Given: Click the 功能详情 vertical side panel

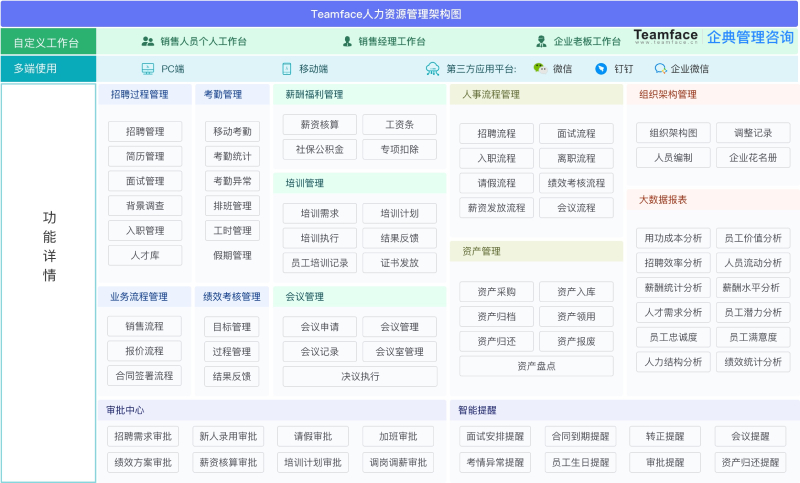Looking at the screenshot, I should point(48,247).
